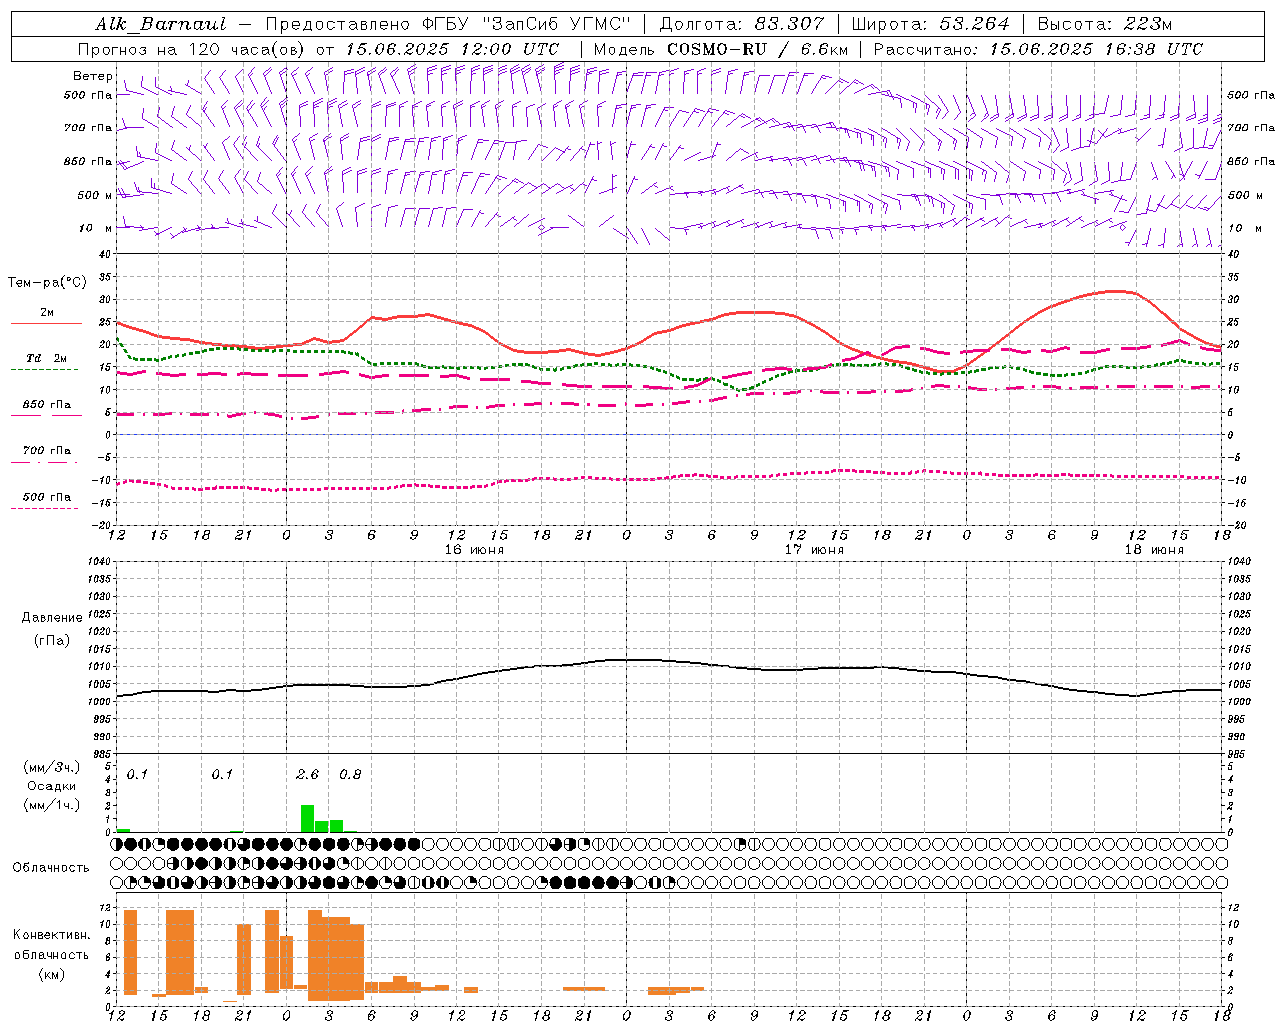This screenshot has height=1024, width=1280.
Task: Click the Тем-ра(°C) axis label
Action: (47, 283)
